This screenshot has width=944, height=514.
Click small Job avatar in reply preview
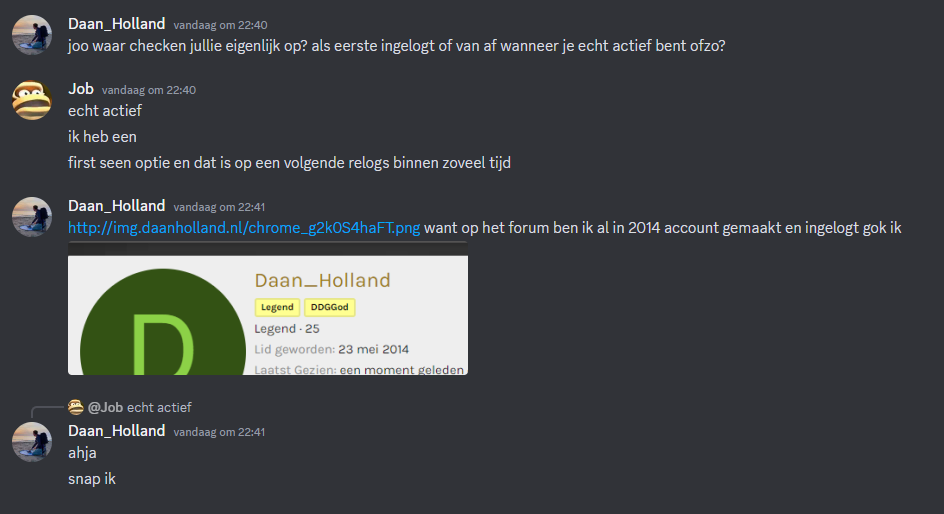click(75, 407)
